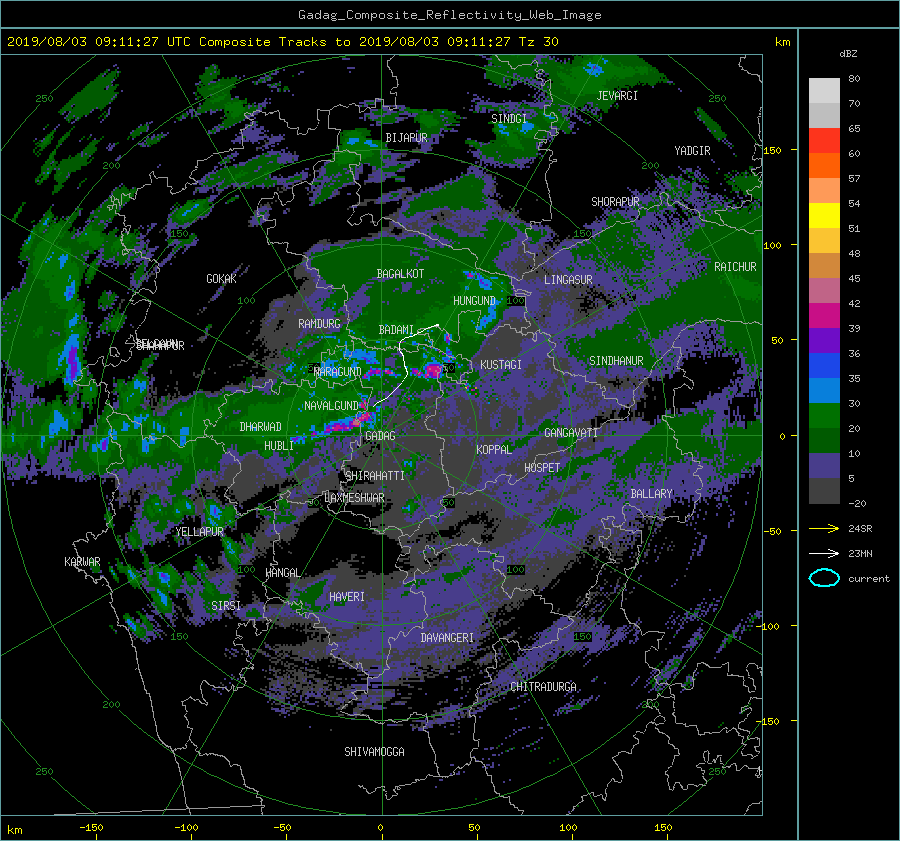Select the slate purple 5-10 dBZ swatch
Screen dimensions: 900x841
pos(824,466)
